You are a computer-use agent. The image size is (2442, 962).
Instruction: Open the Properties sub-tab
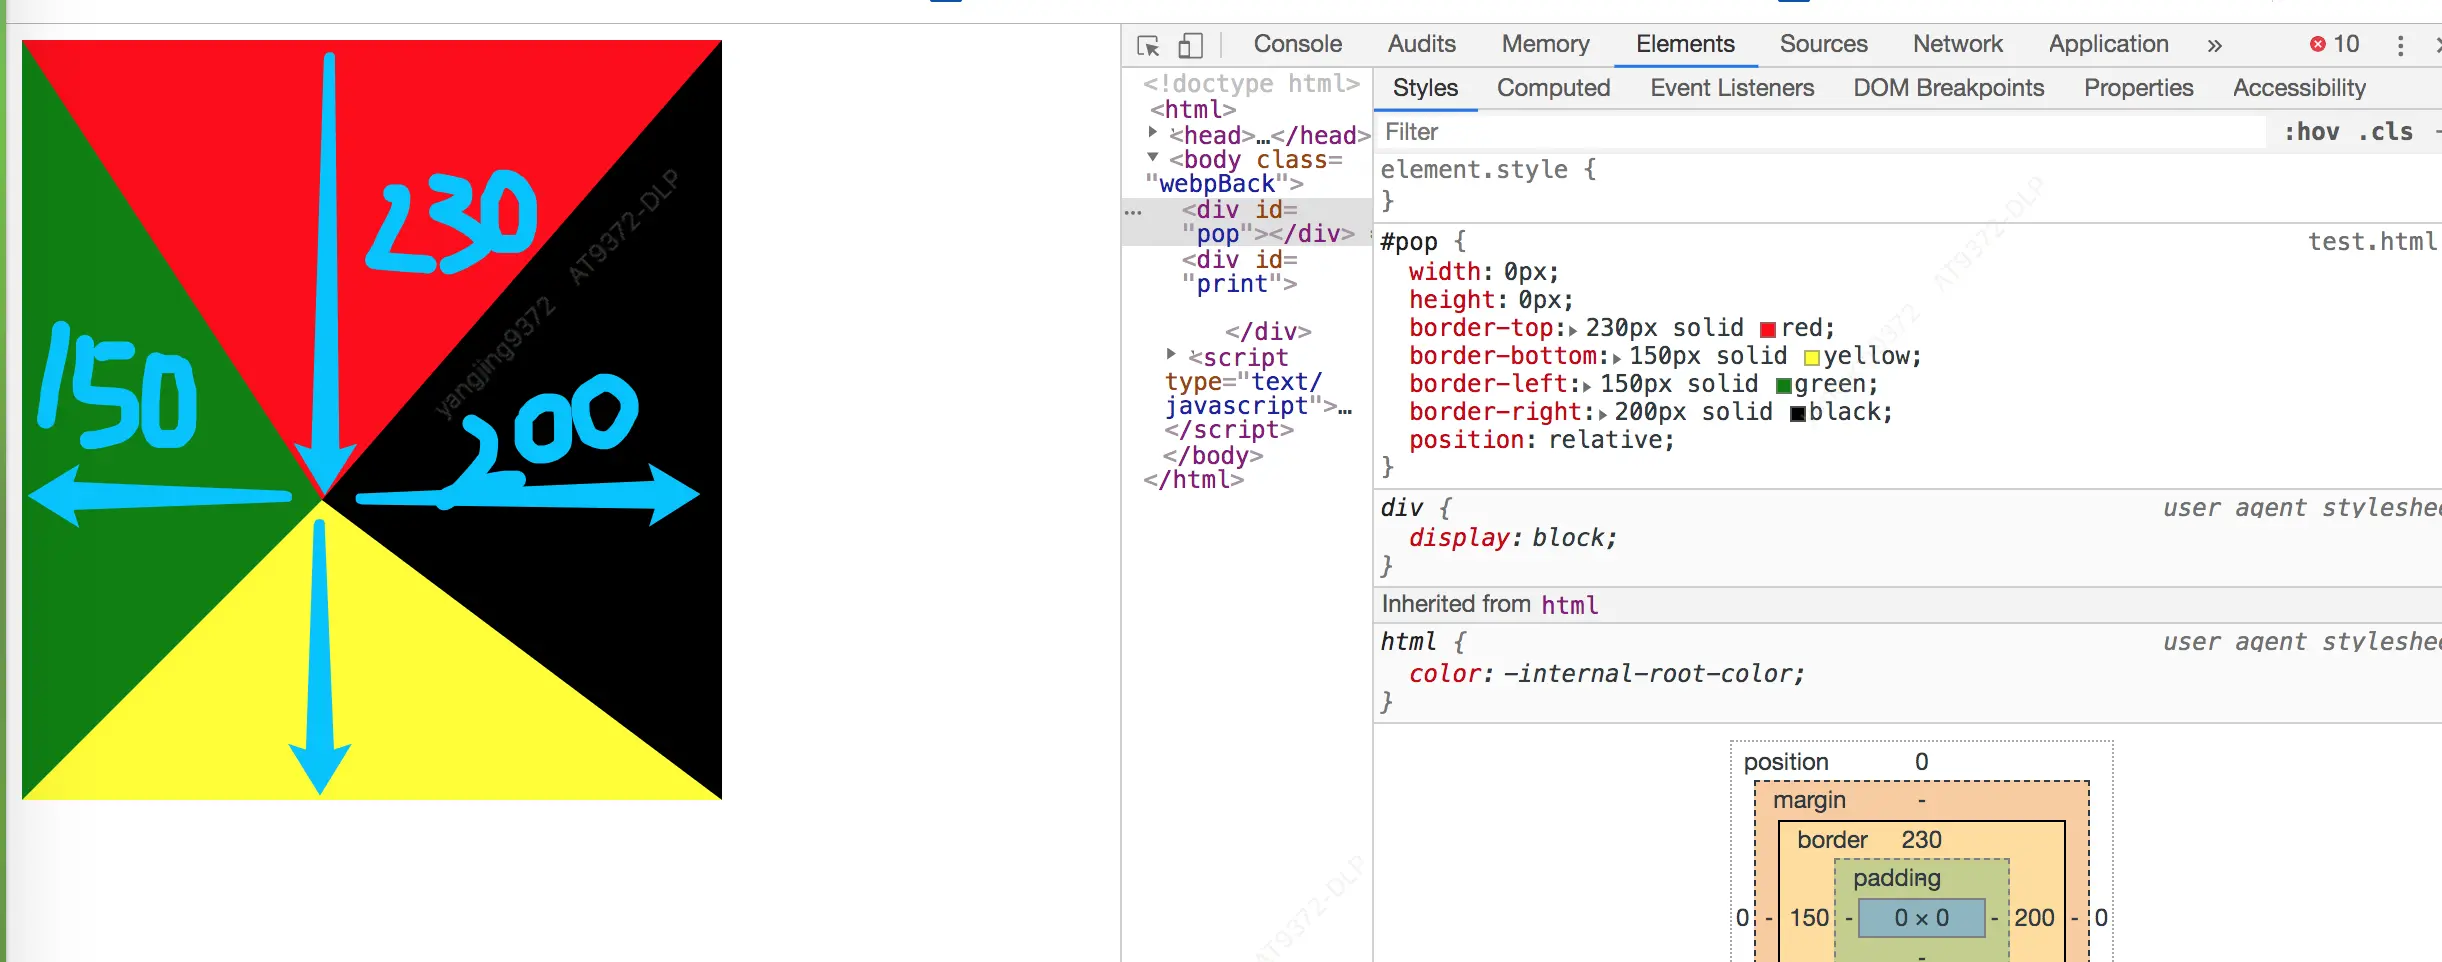[2138, 88]
